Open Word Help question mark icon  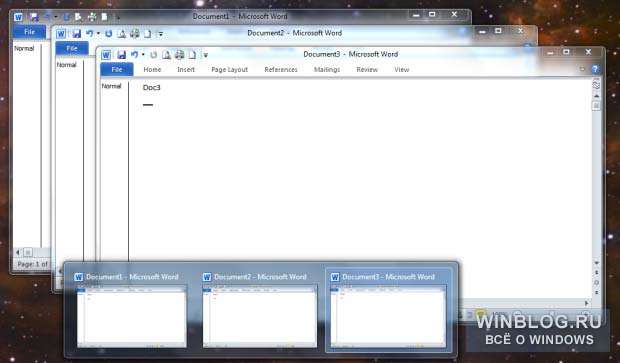click(595, 69)
